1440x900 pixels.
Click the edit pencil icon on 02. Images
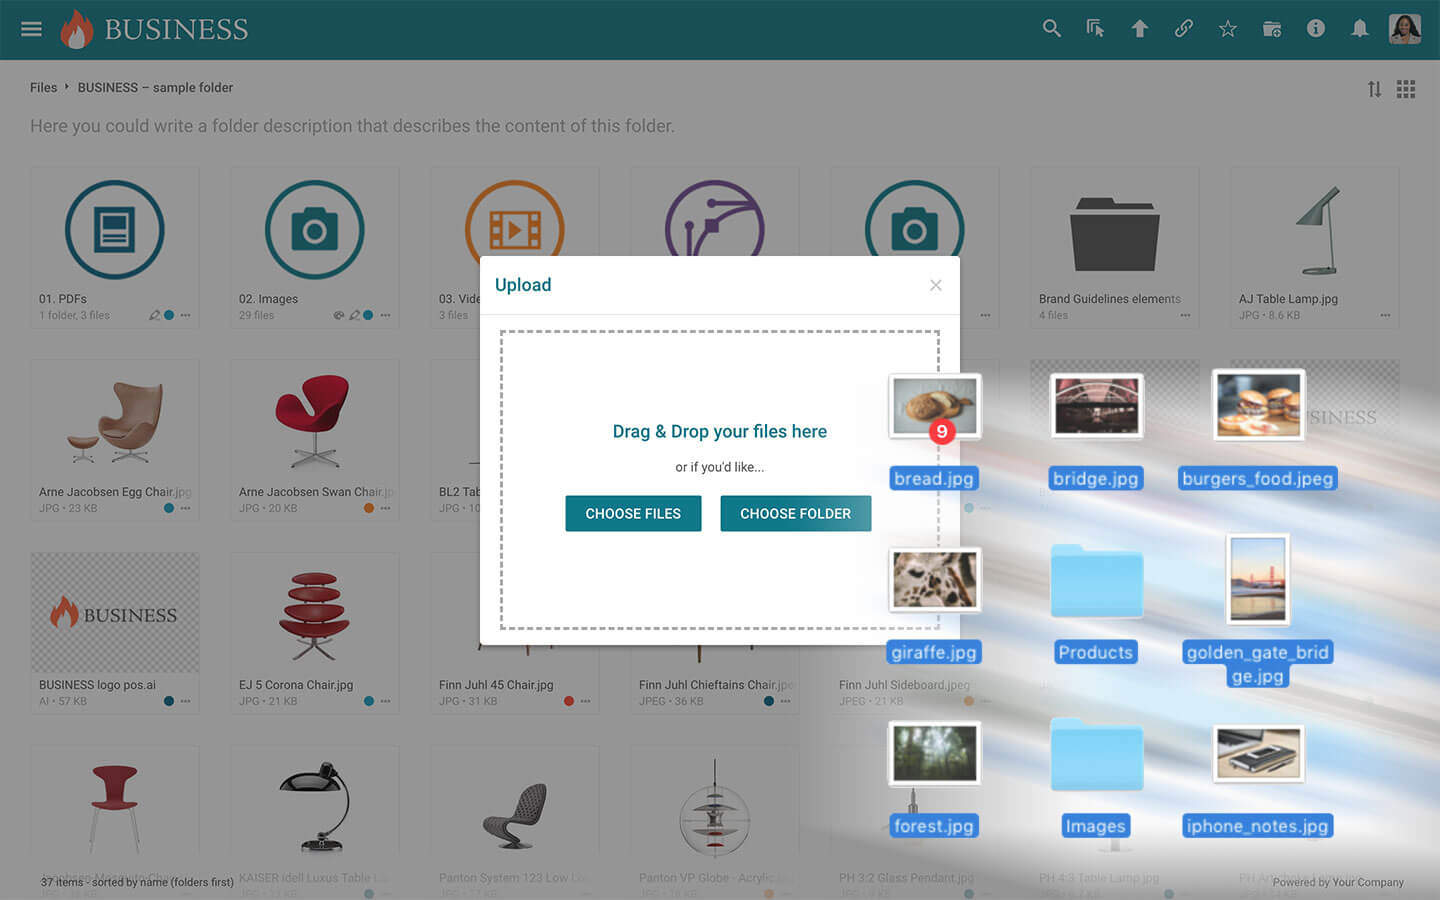point(354,315)
